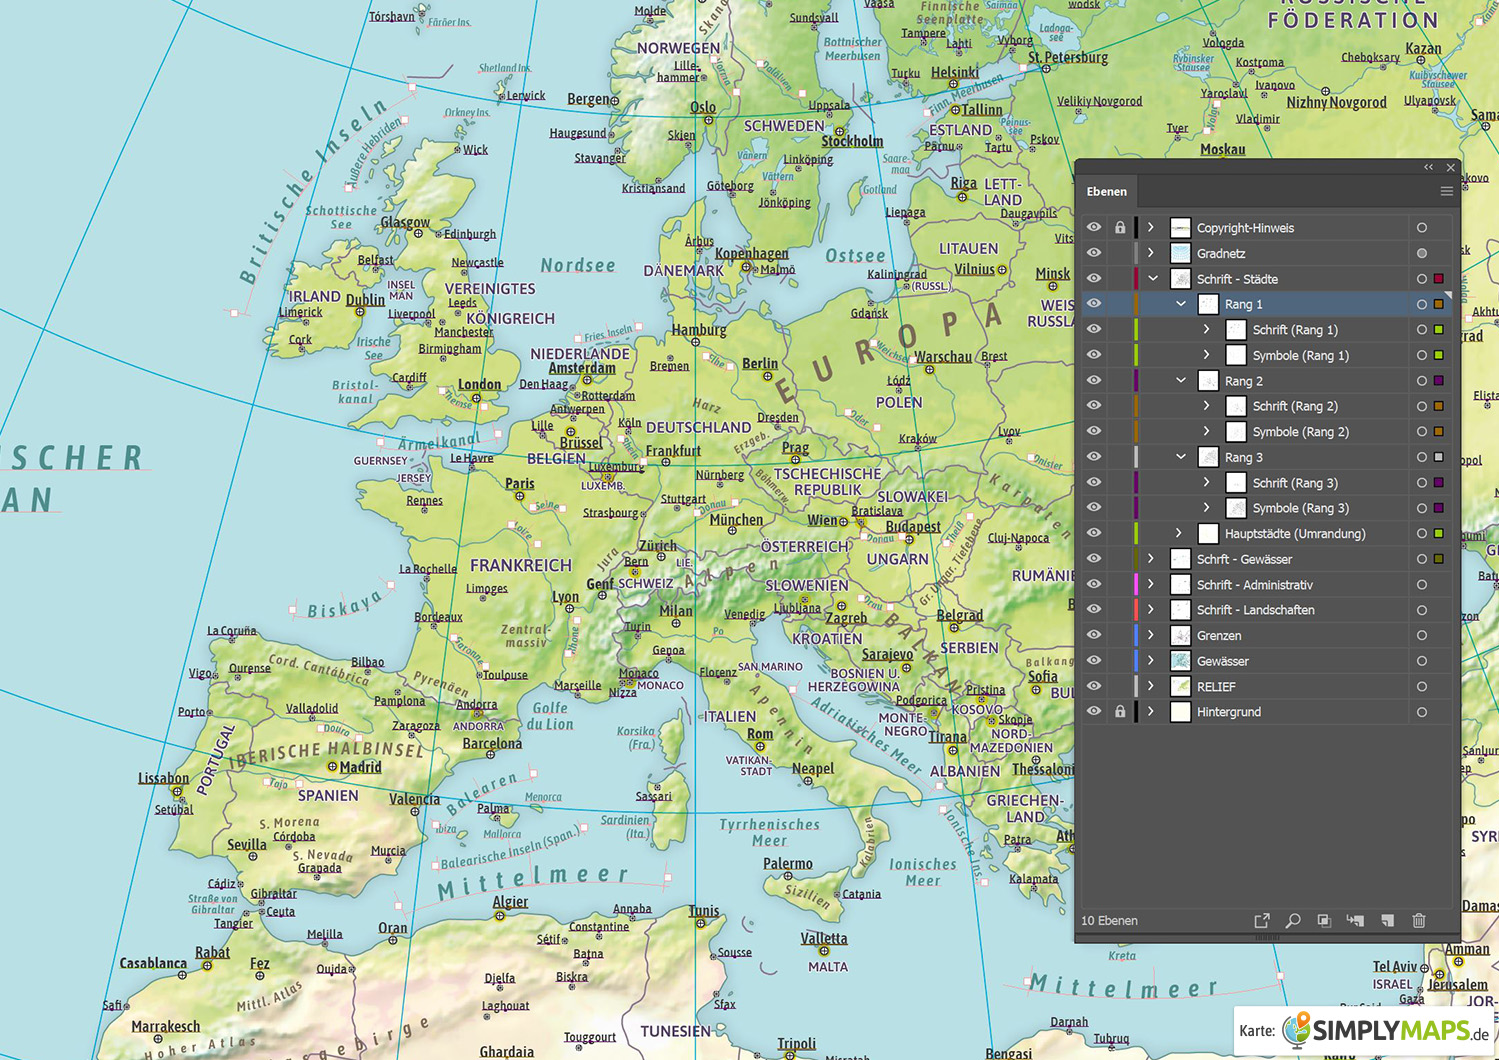Hide the Gewässer layer
Viewport: 1499px width, 1060px height.
tap(1094, 661)
